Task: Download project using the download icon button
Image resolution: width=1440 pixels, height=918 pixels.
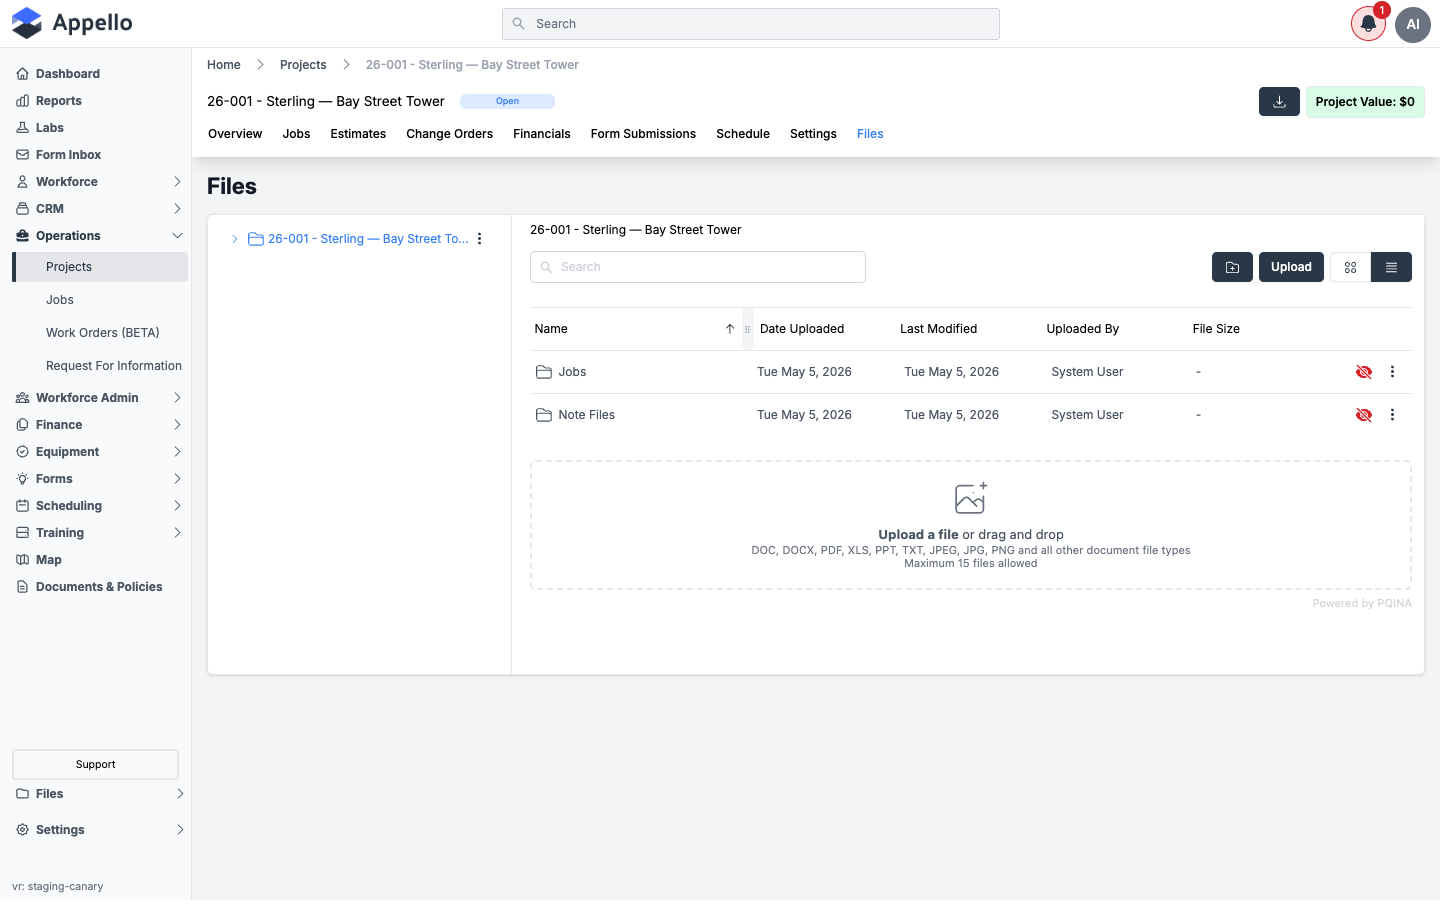Action: (1279, 102)
